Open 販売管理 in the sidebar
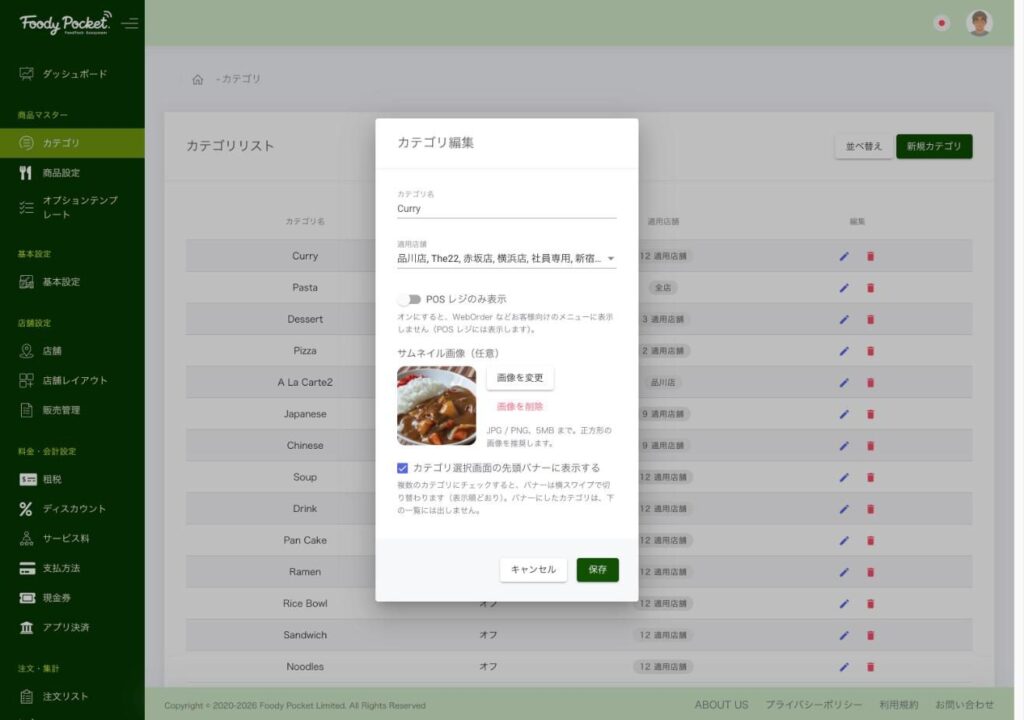 point(72,410)
